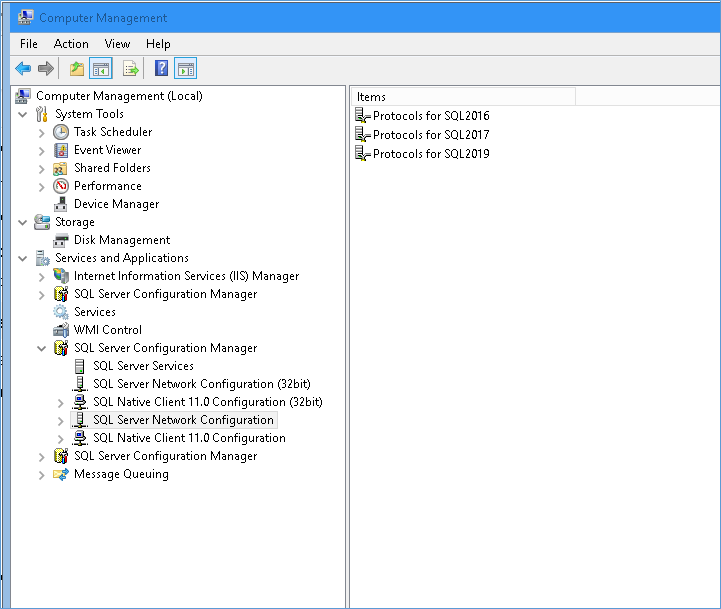Screen dimensions: 721x609
Task: Click the Protocols for SQL2016 icon
Action: (x=362, y=115)
